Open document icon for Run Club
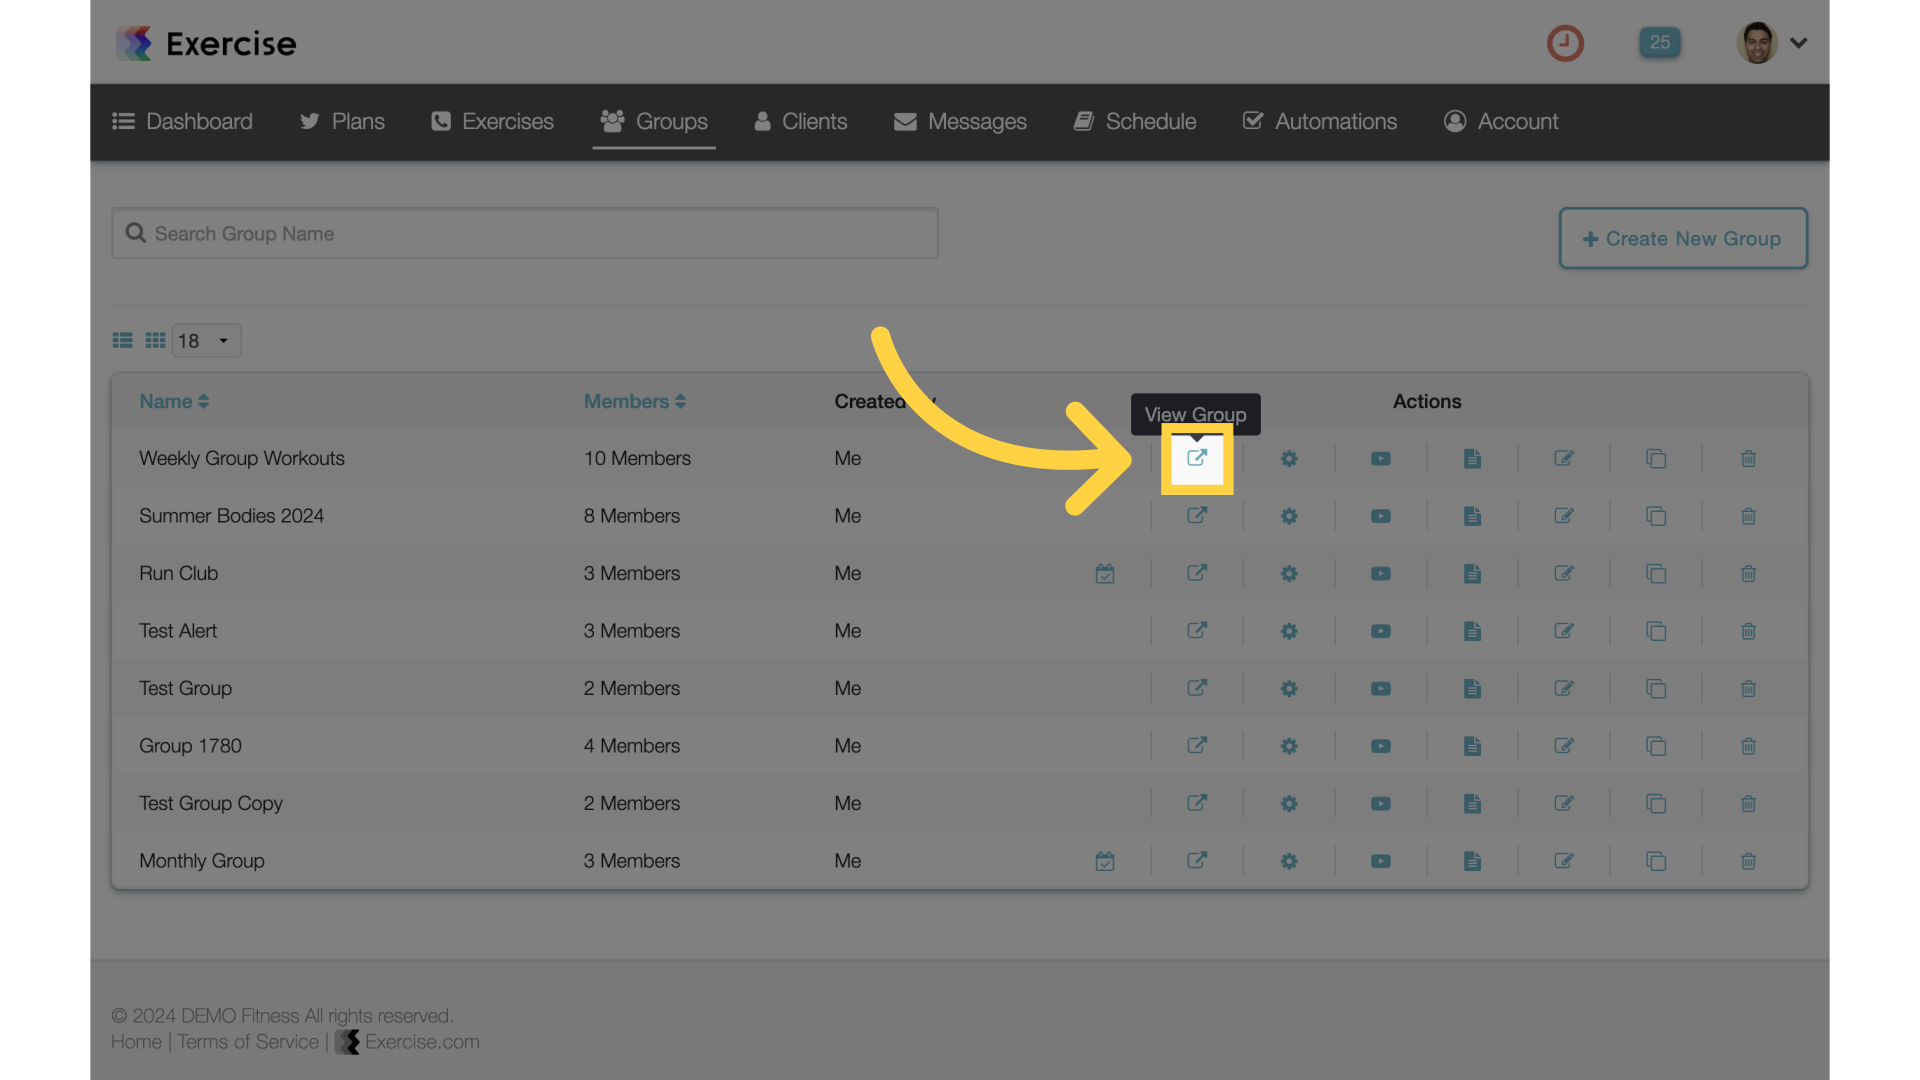The image size is (1920, 1080). click(1472, 574)
